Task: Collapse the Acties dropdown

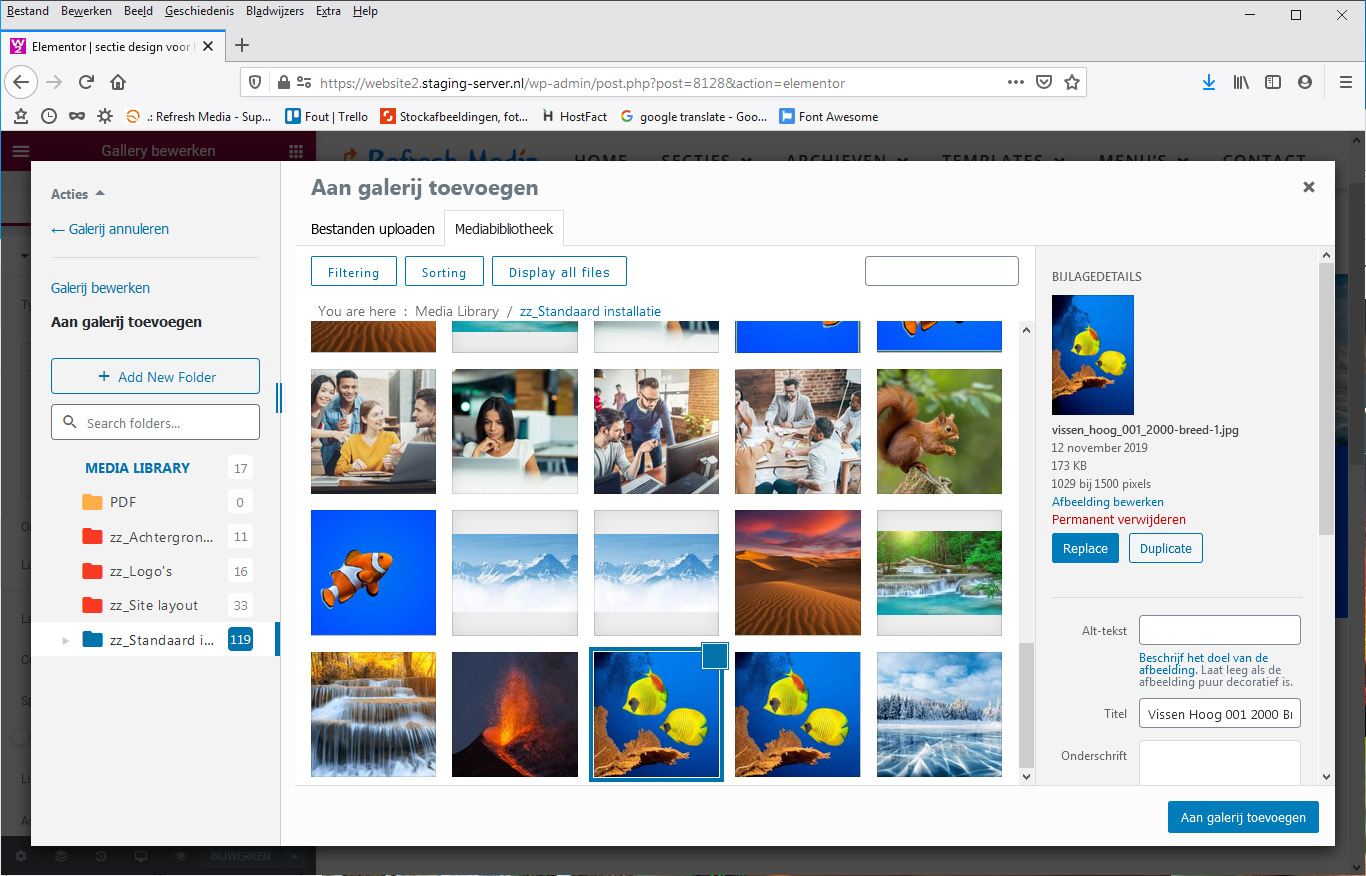Action: tap(77, 194)
